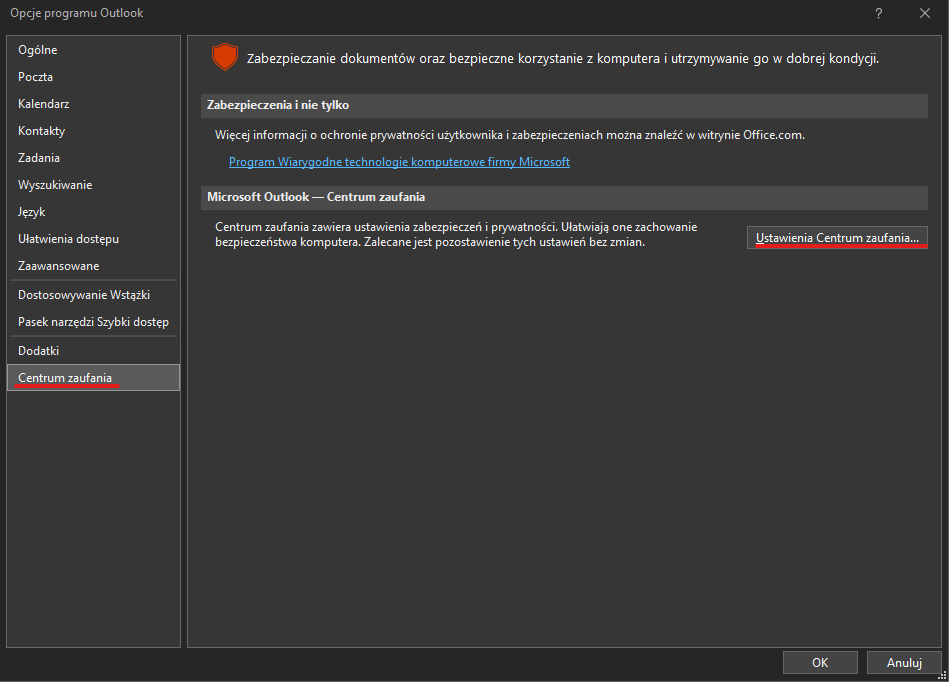
Task: Select Zadania in the category list
Action: tap(39, 158)
